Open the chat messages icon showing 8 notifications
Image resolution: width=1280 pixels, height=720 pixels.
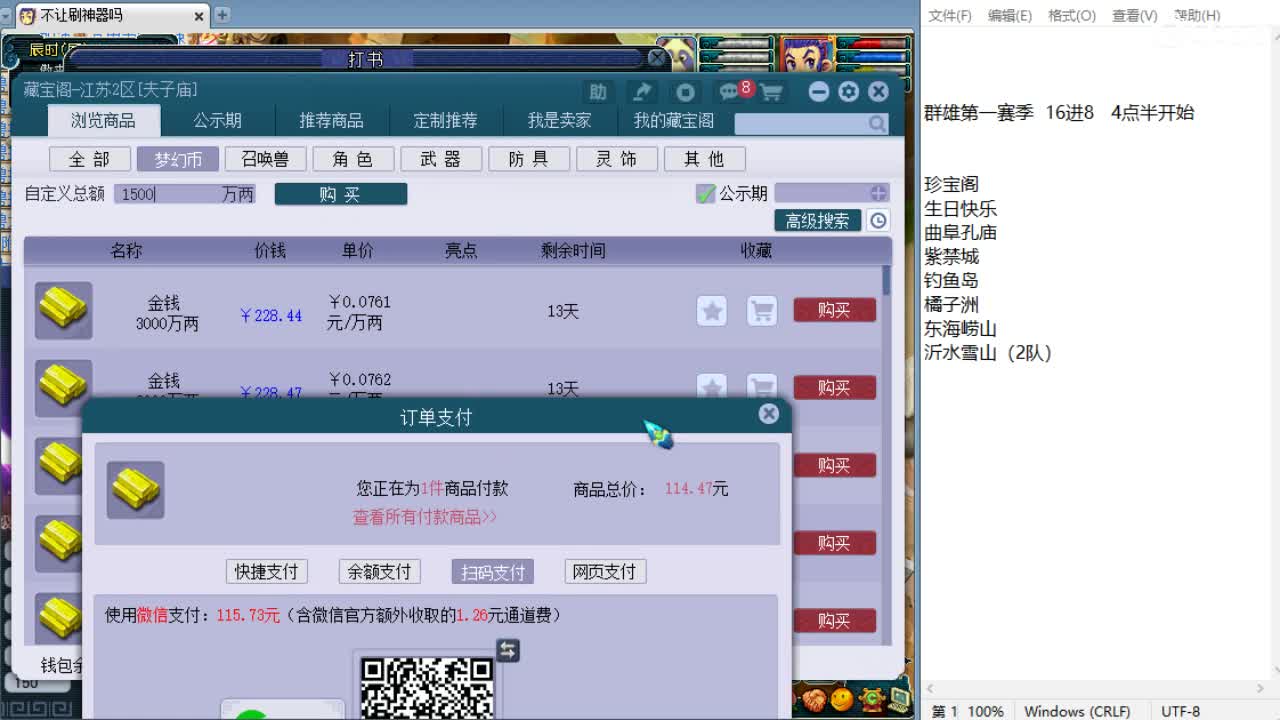(728, 91)
